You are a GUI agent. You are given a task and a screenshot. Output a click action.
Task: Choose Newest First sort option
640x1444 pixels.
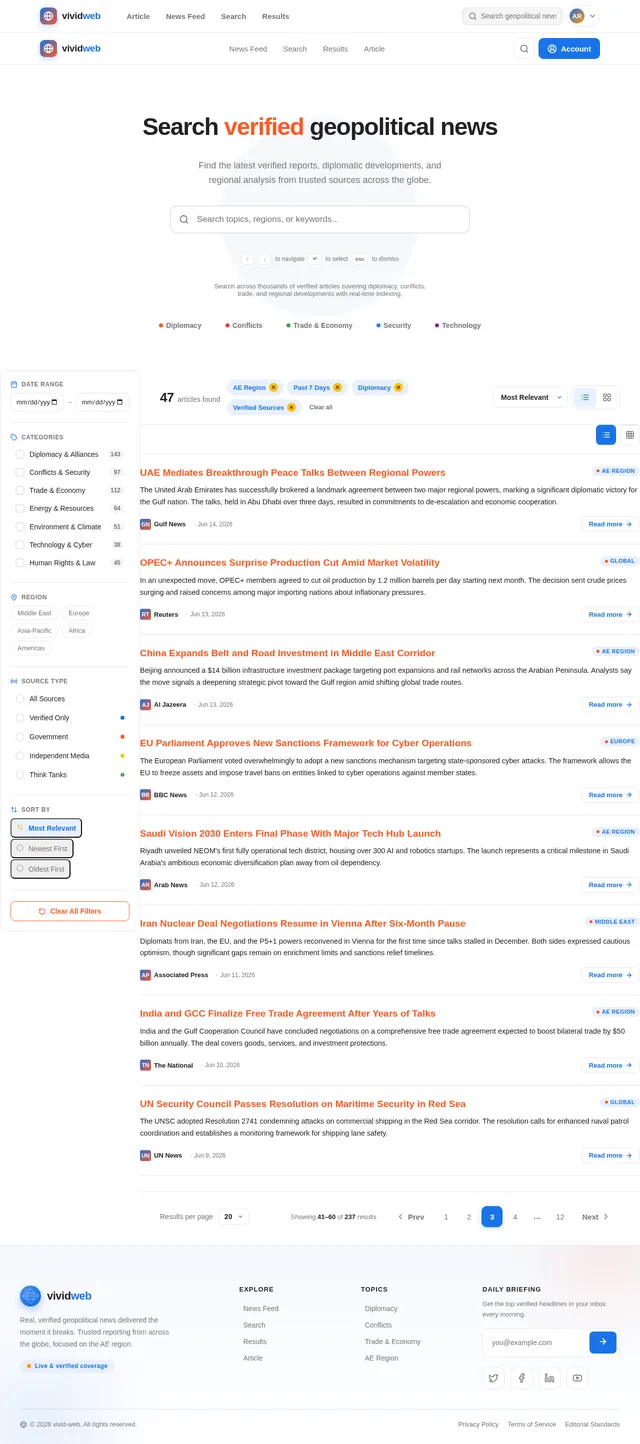click(x=42, y=848)
